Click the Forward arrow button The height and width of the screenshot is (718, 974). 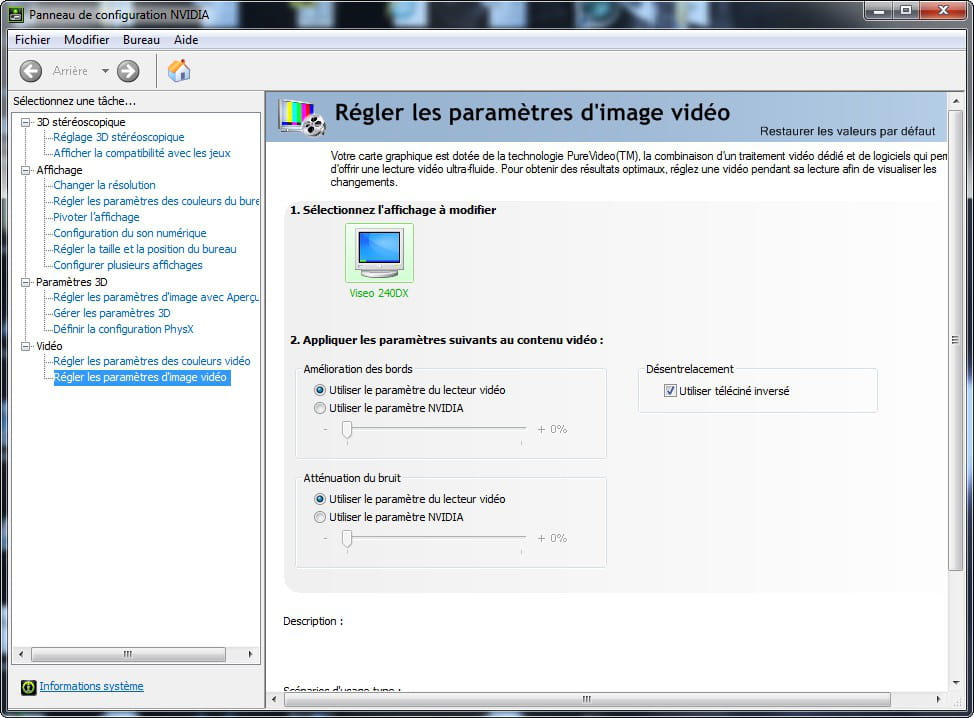(128, 71)
